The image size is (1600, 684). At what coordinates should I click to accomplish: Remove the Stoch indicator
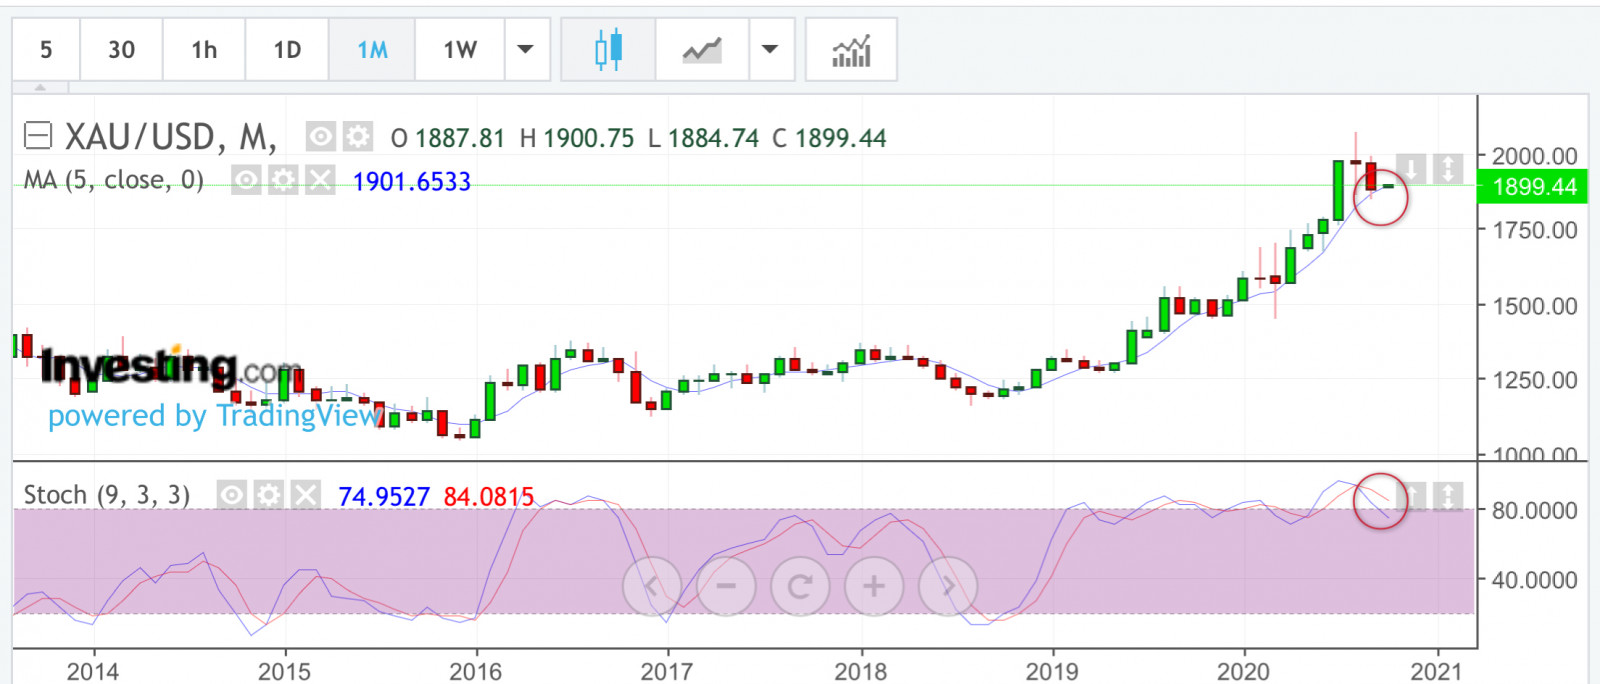pos(305,494)
